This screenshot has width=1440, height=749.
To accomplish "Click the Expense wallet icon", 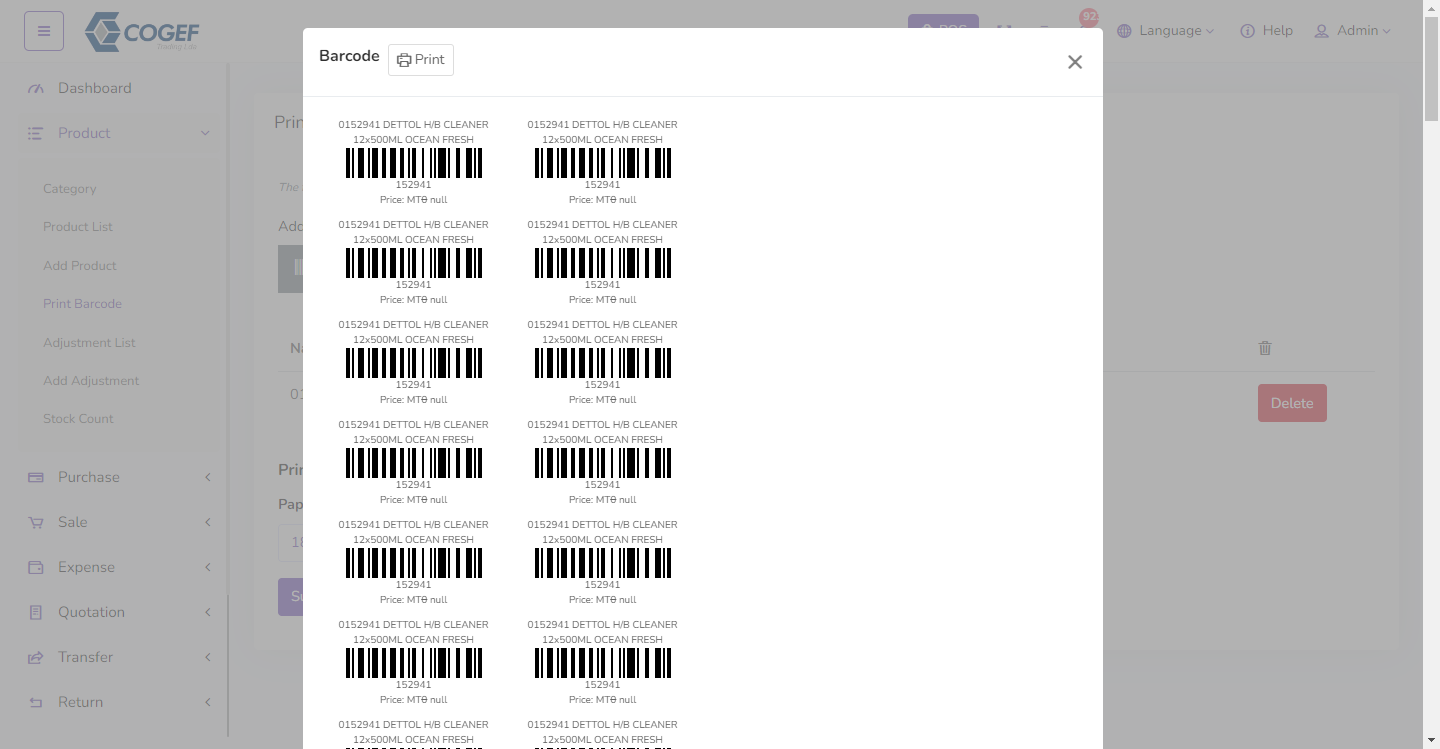I will [36, 567].
